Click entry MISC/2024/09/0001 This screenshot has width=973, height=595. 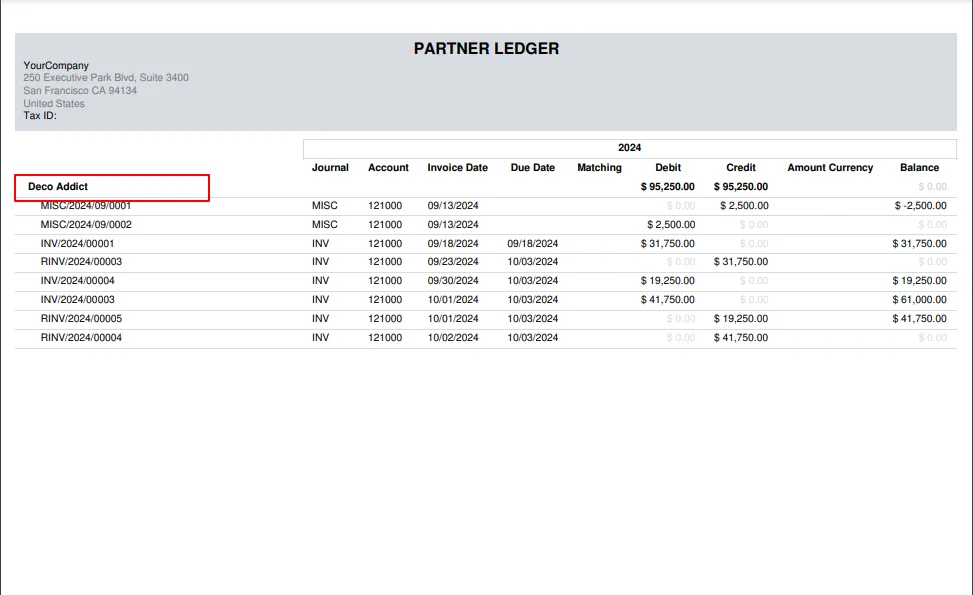86,205
